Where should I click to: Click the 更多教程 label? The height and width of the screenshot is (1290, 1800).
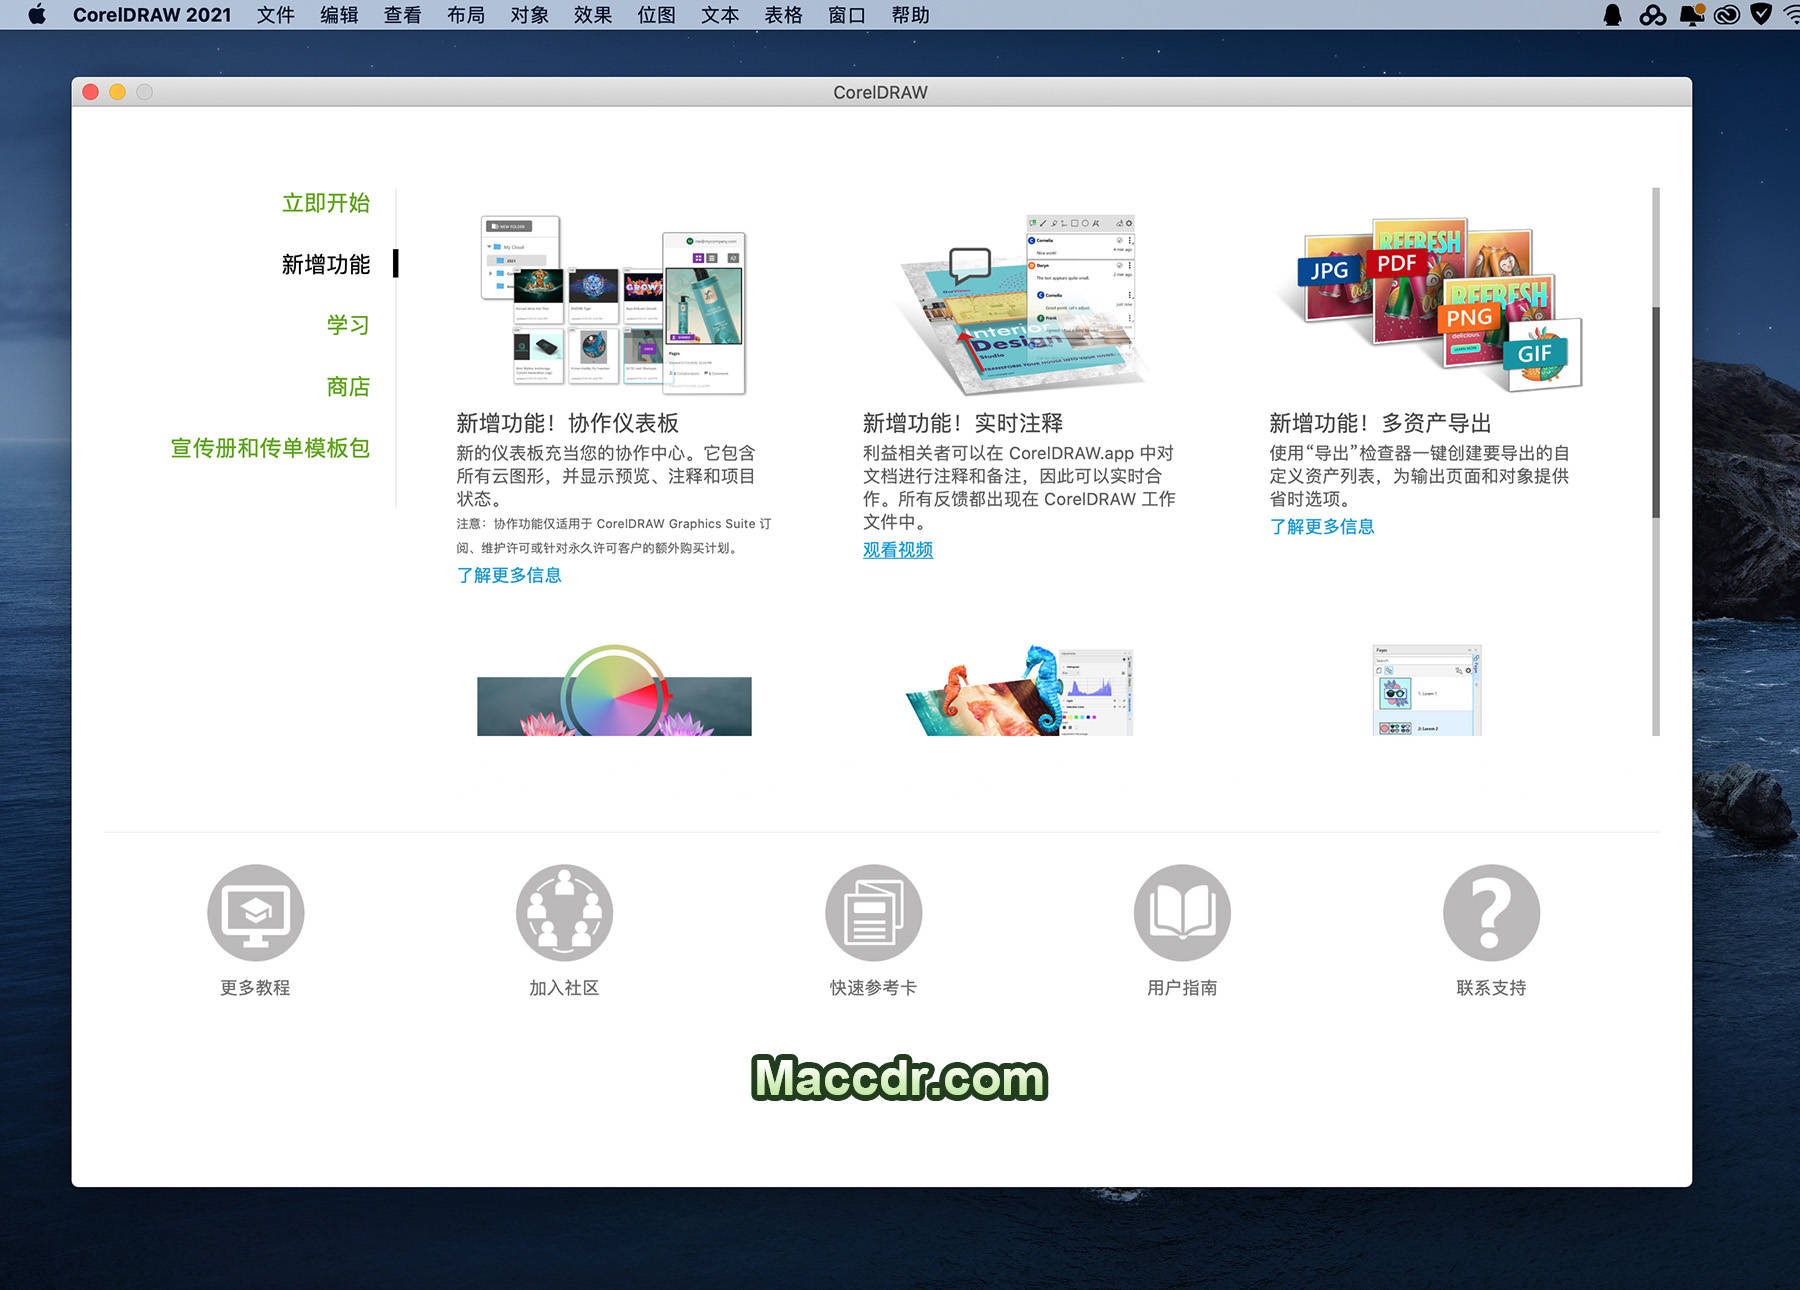tap(256, 987)
